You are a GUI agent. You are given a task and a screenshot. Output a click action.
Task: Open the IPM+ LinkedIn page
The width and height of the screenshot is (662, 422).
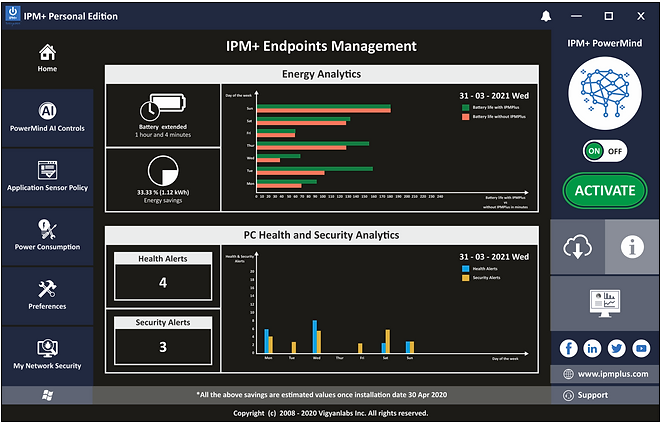coord(592,348)
